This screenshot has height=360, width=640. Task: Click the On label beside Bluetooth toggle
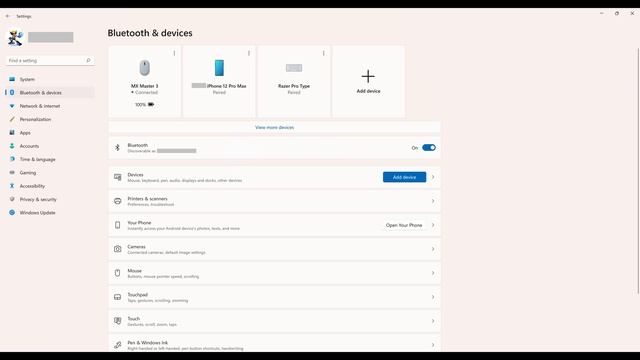[x=415, y=148]
